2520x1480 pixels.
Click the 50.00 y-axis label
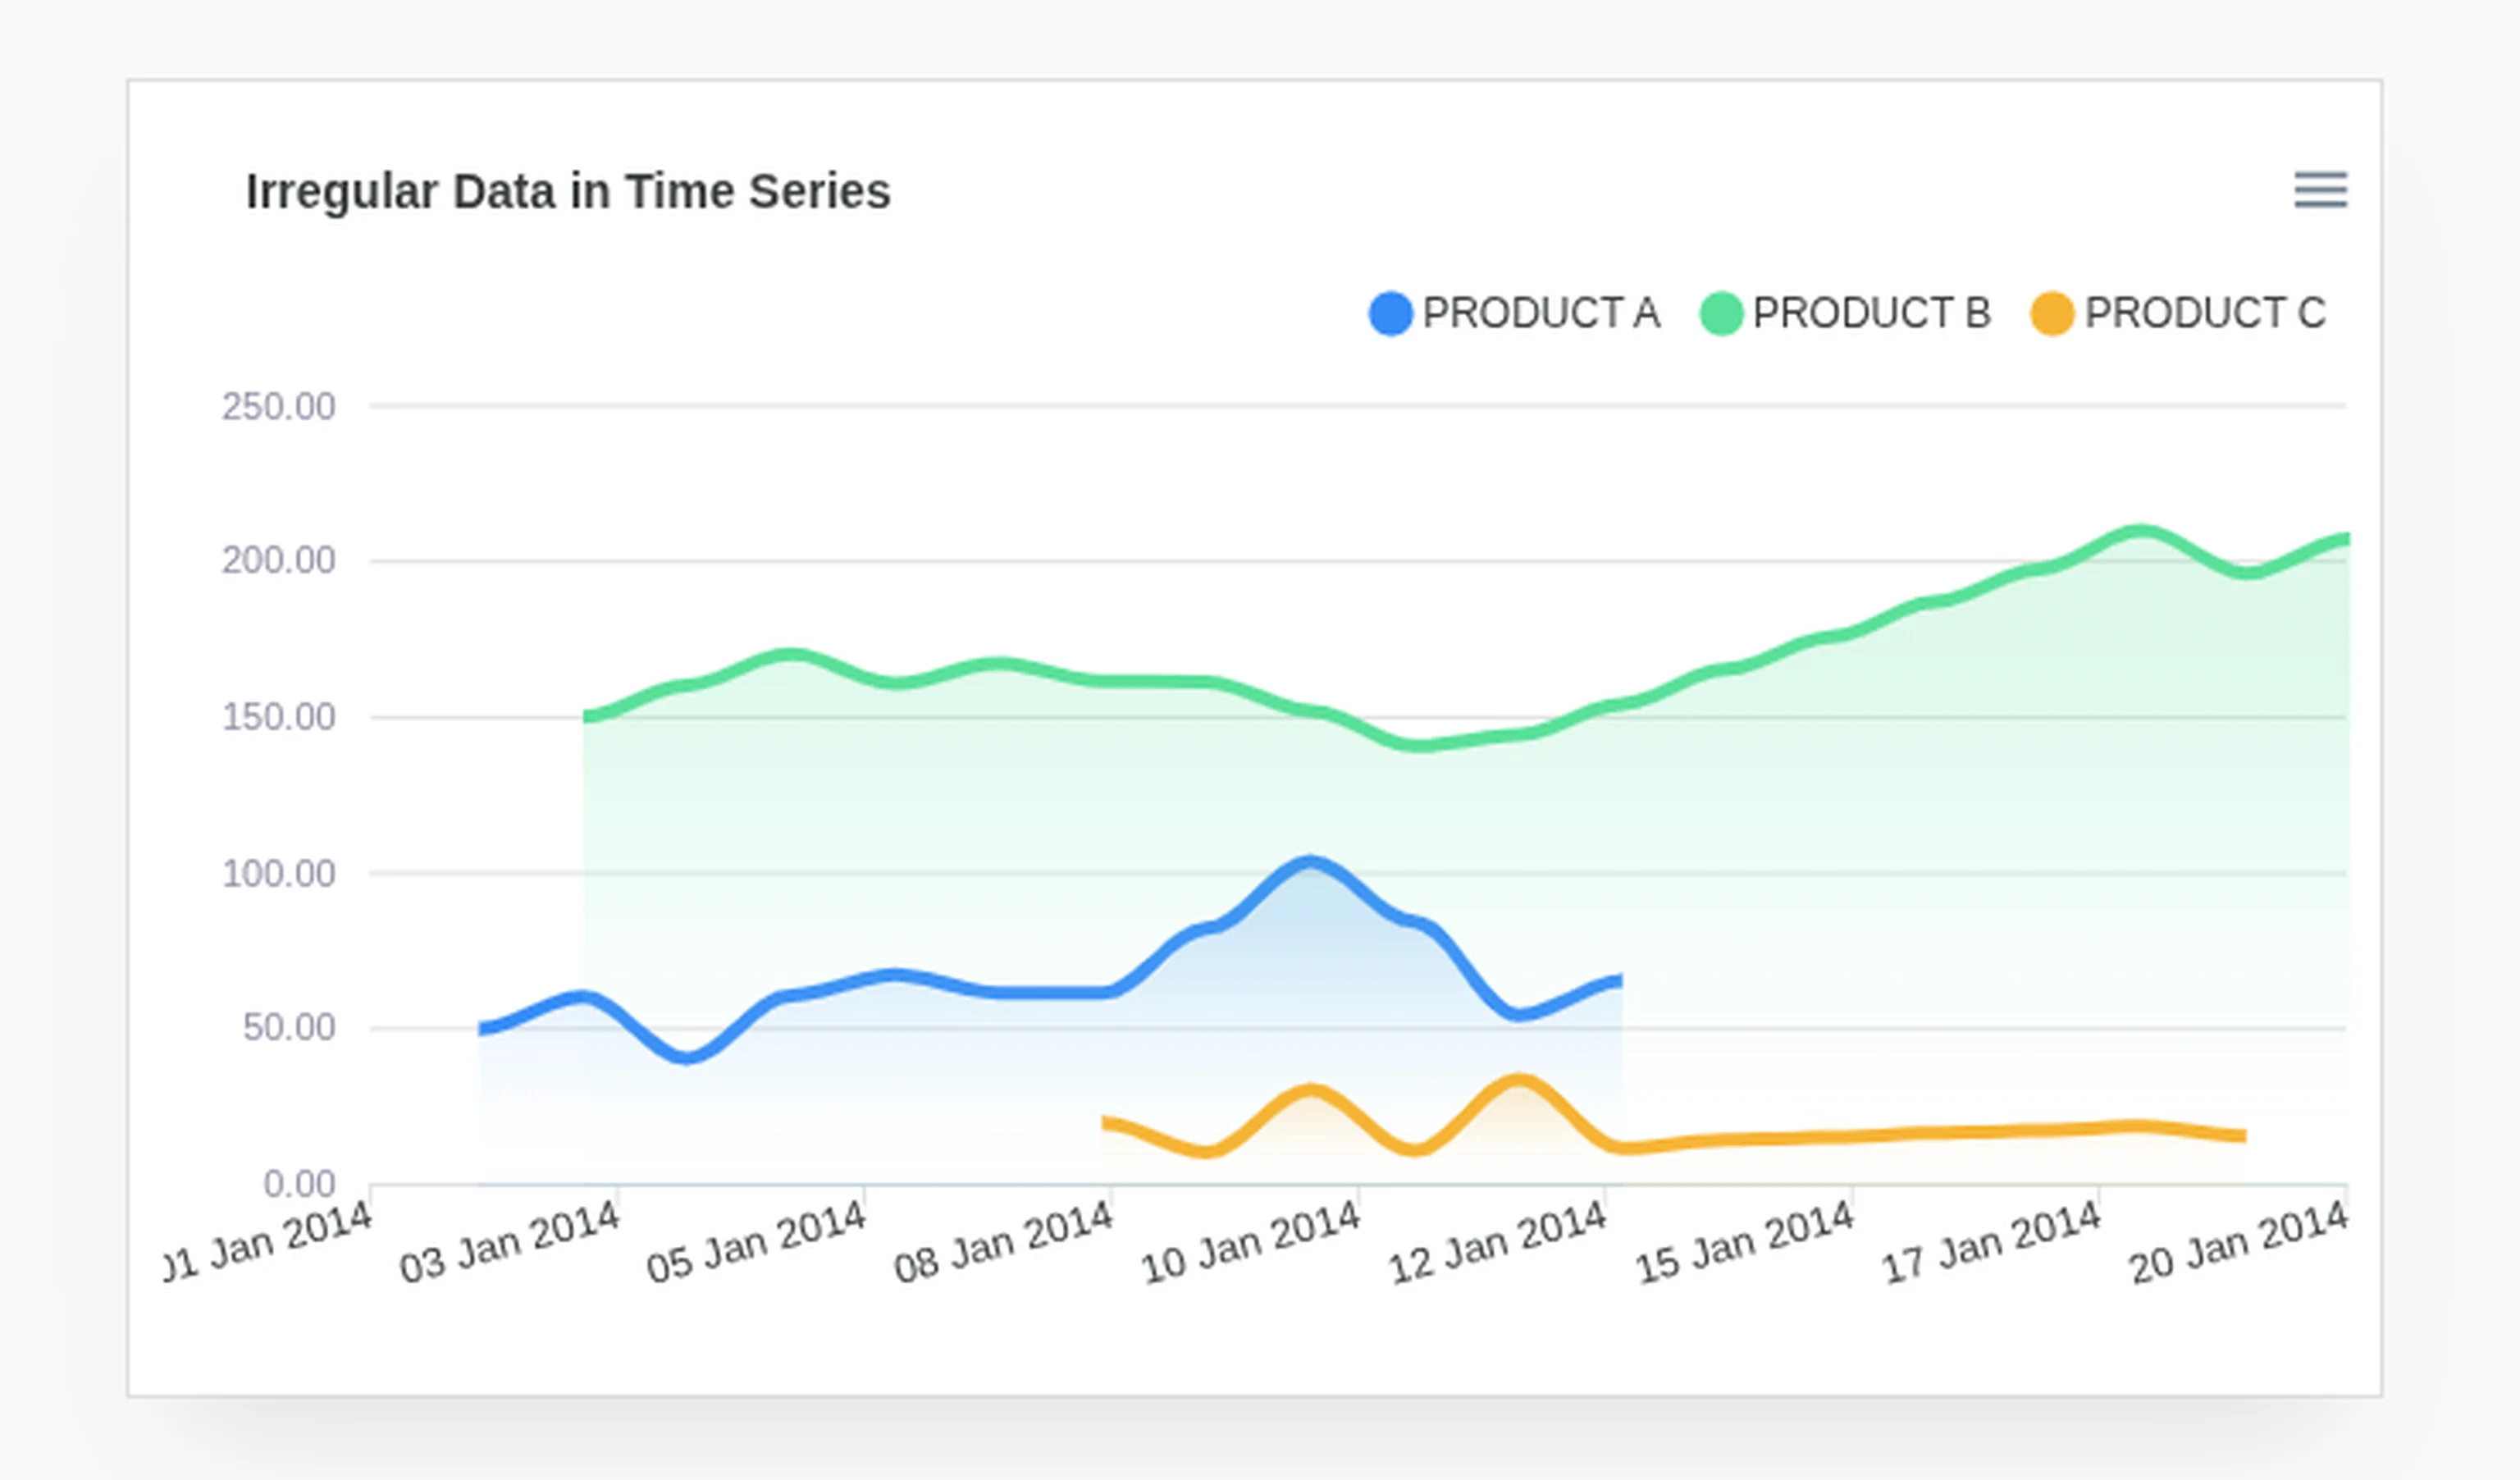coord(288,1028)
